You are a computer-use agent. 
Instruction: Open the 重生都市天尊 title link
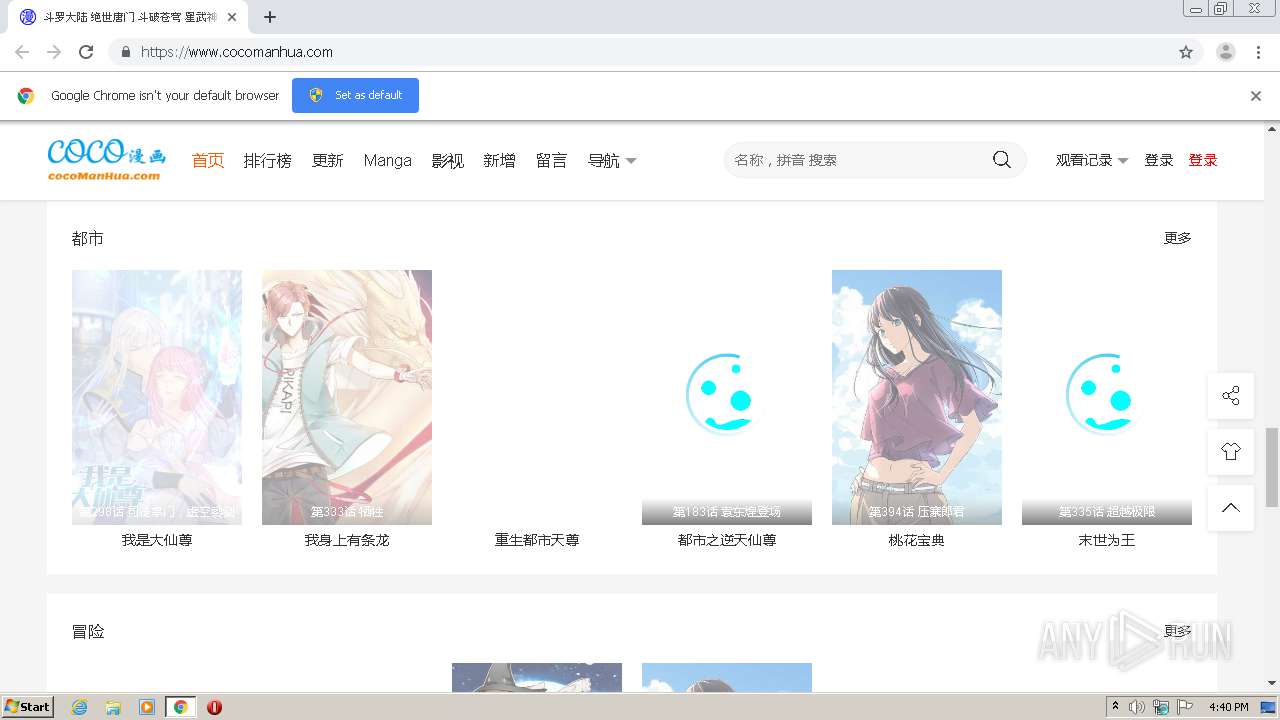537,540
